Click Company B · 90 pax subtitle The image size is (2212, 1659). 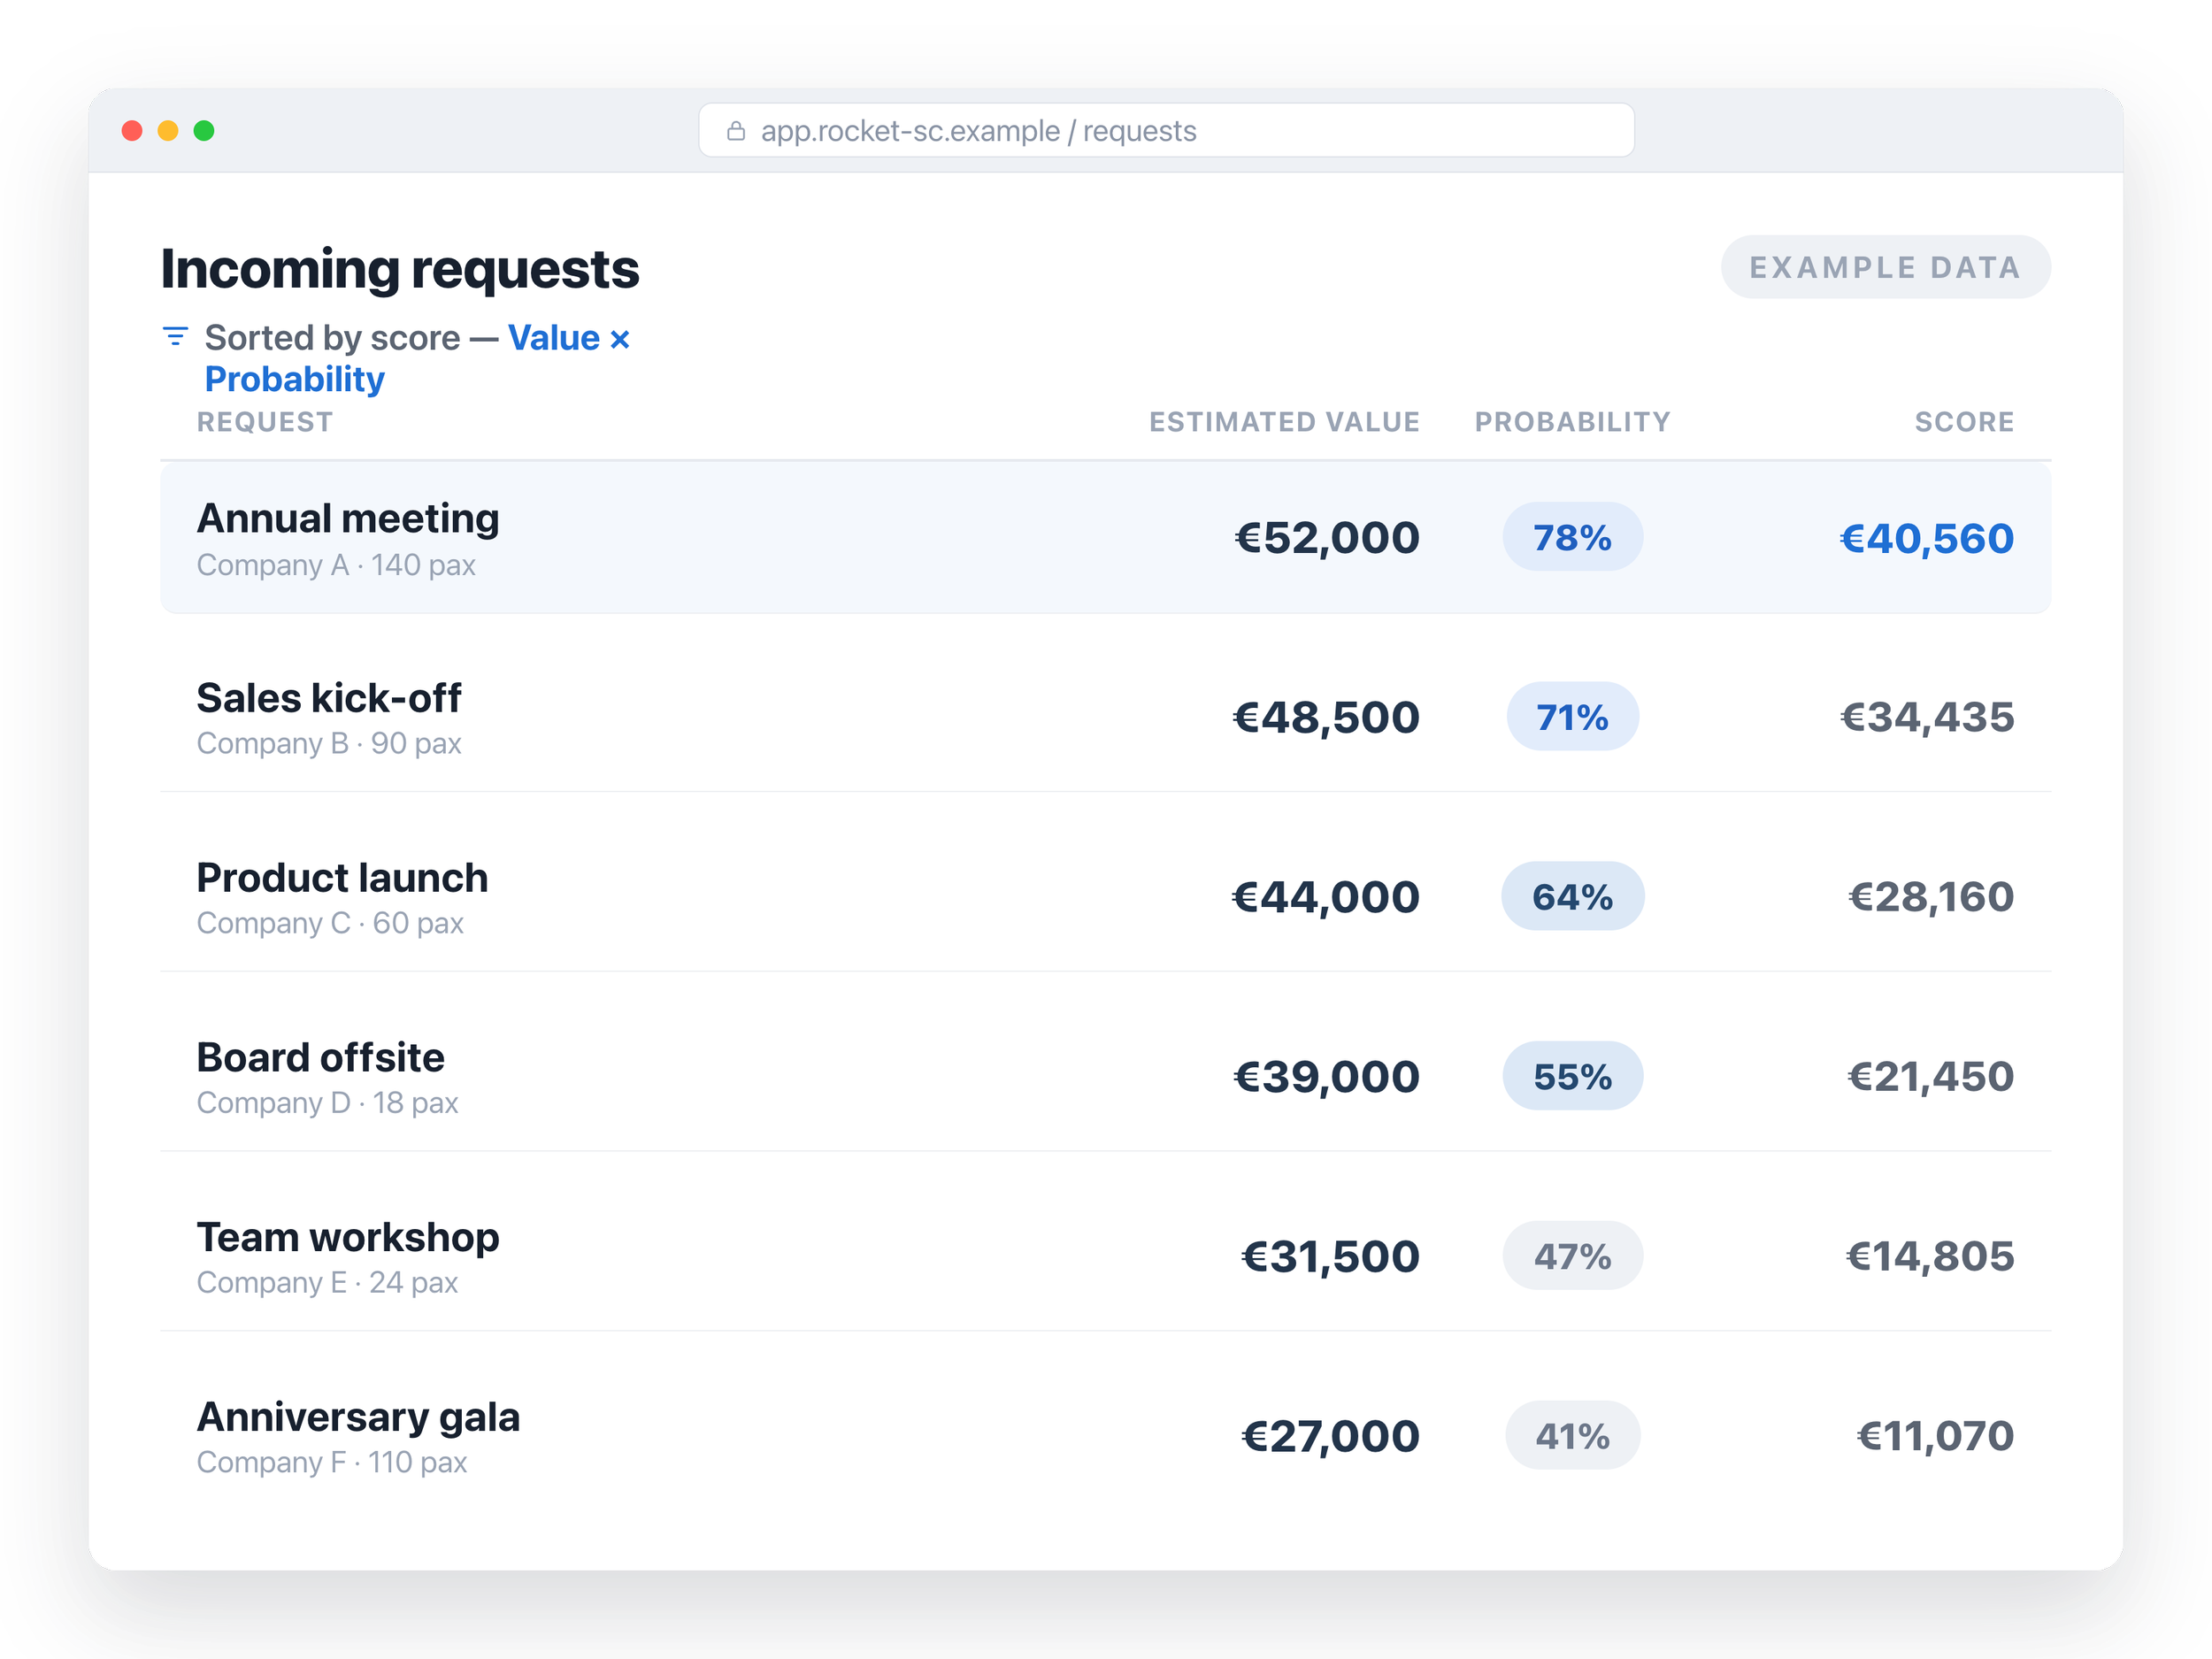[x=329, y=743]
